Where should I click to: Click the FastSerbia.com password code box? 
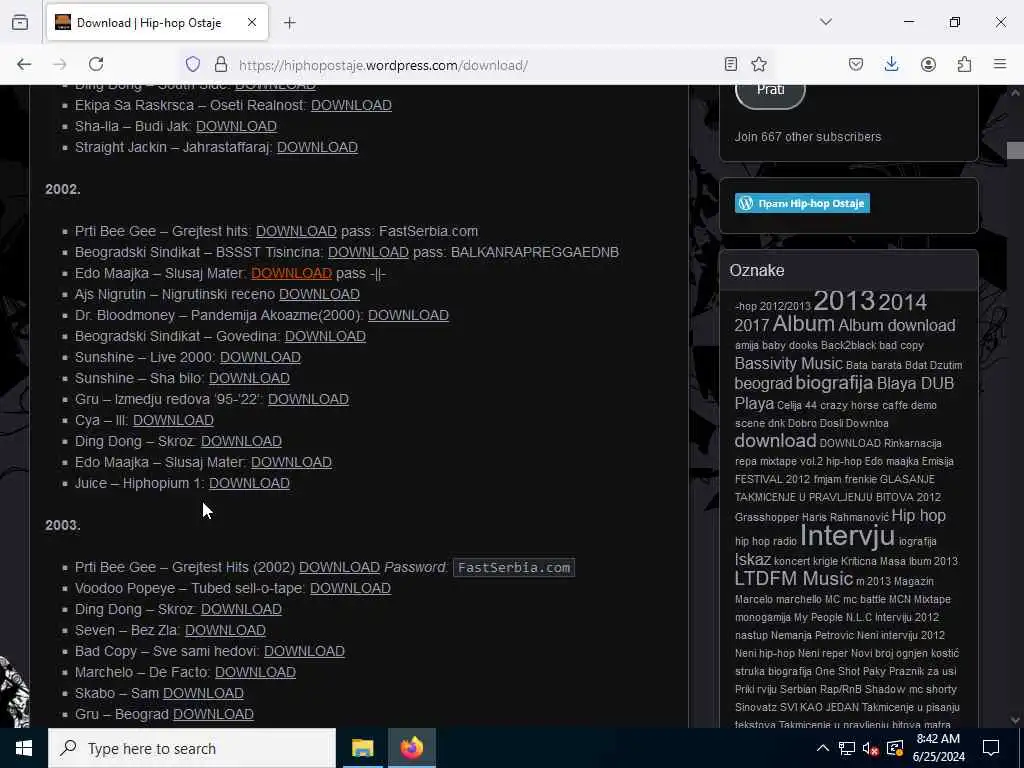(514, 568)
